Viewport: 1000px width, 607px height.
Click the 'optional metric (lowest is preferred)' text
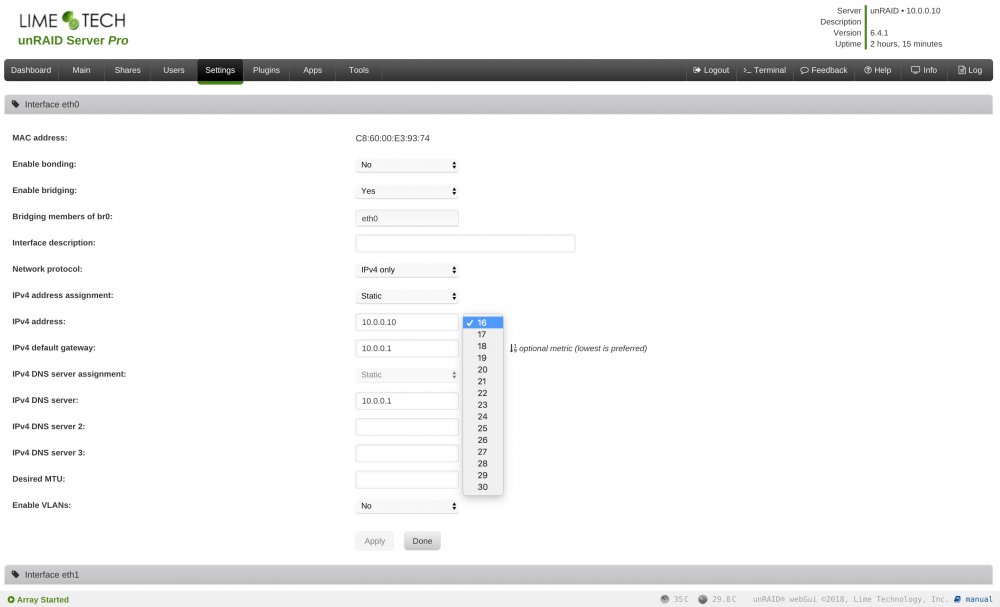click(583, 348)
